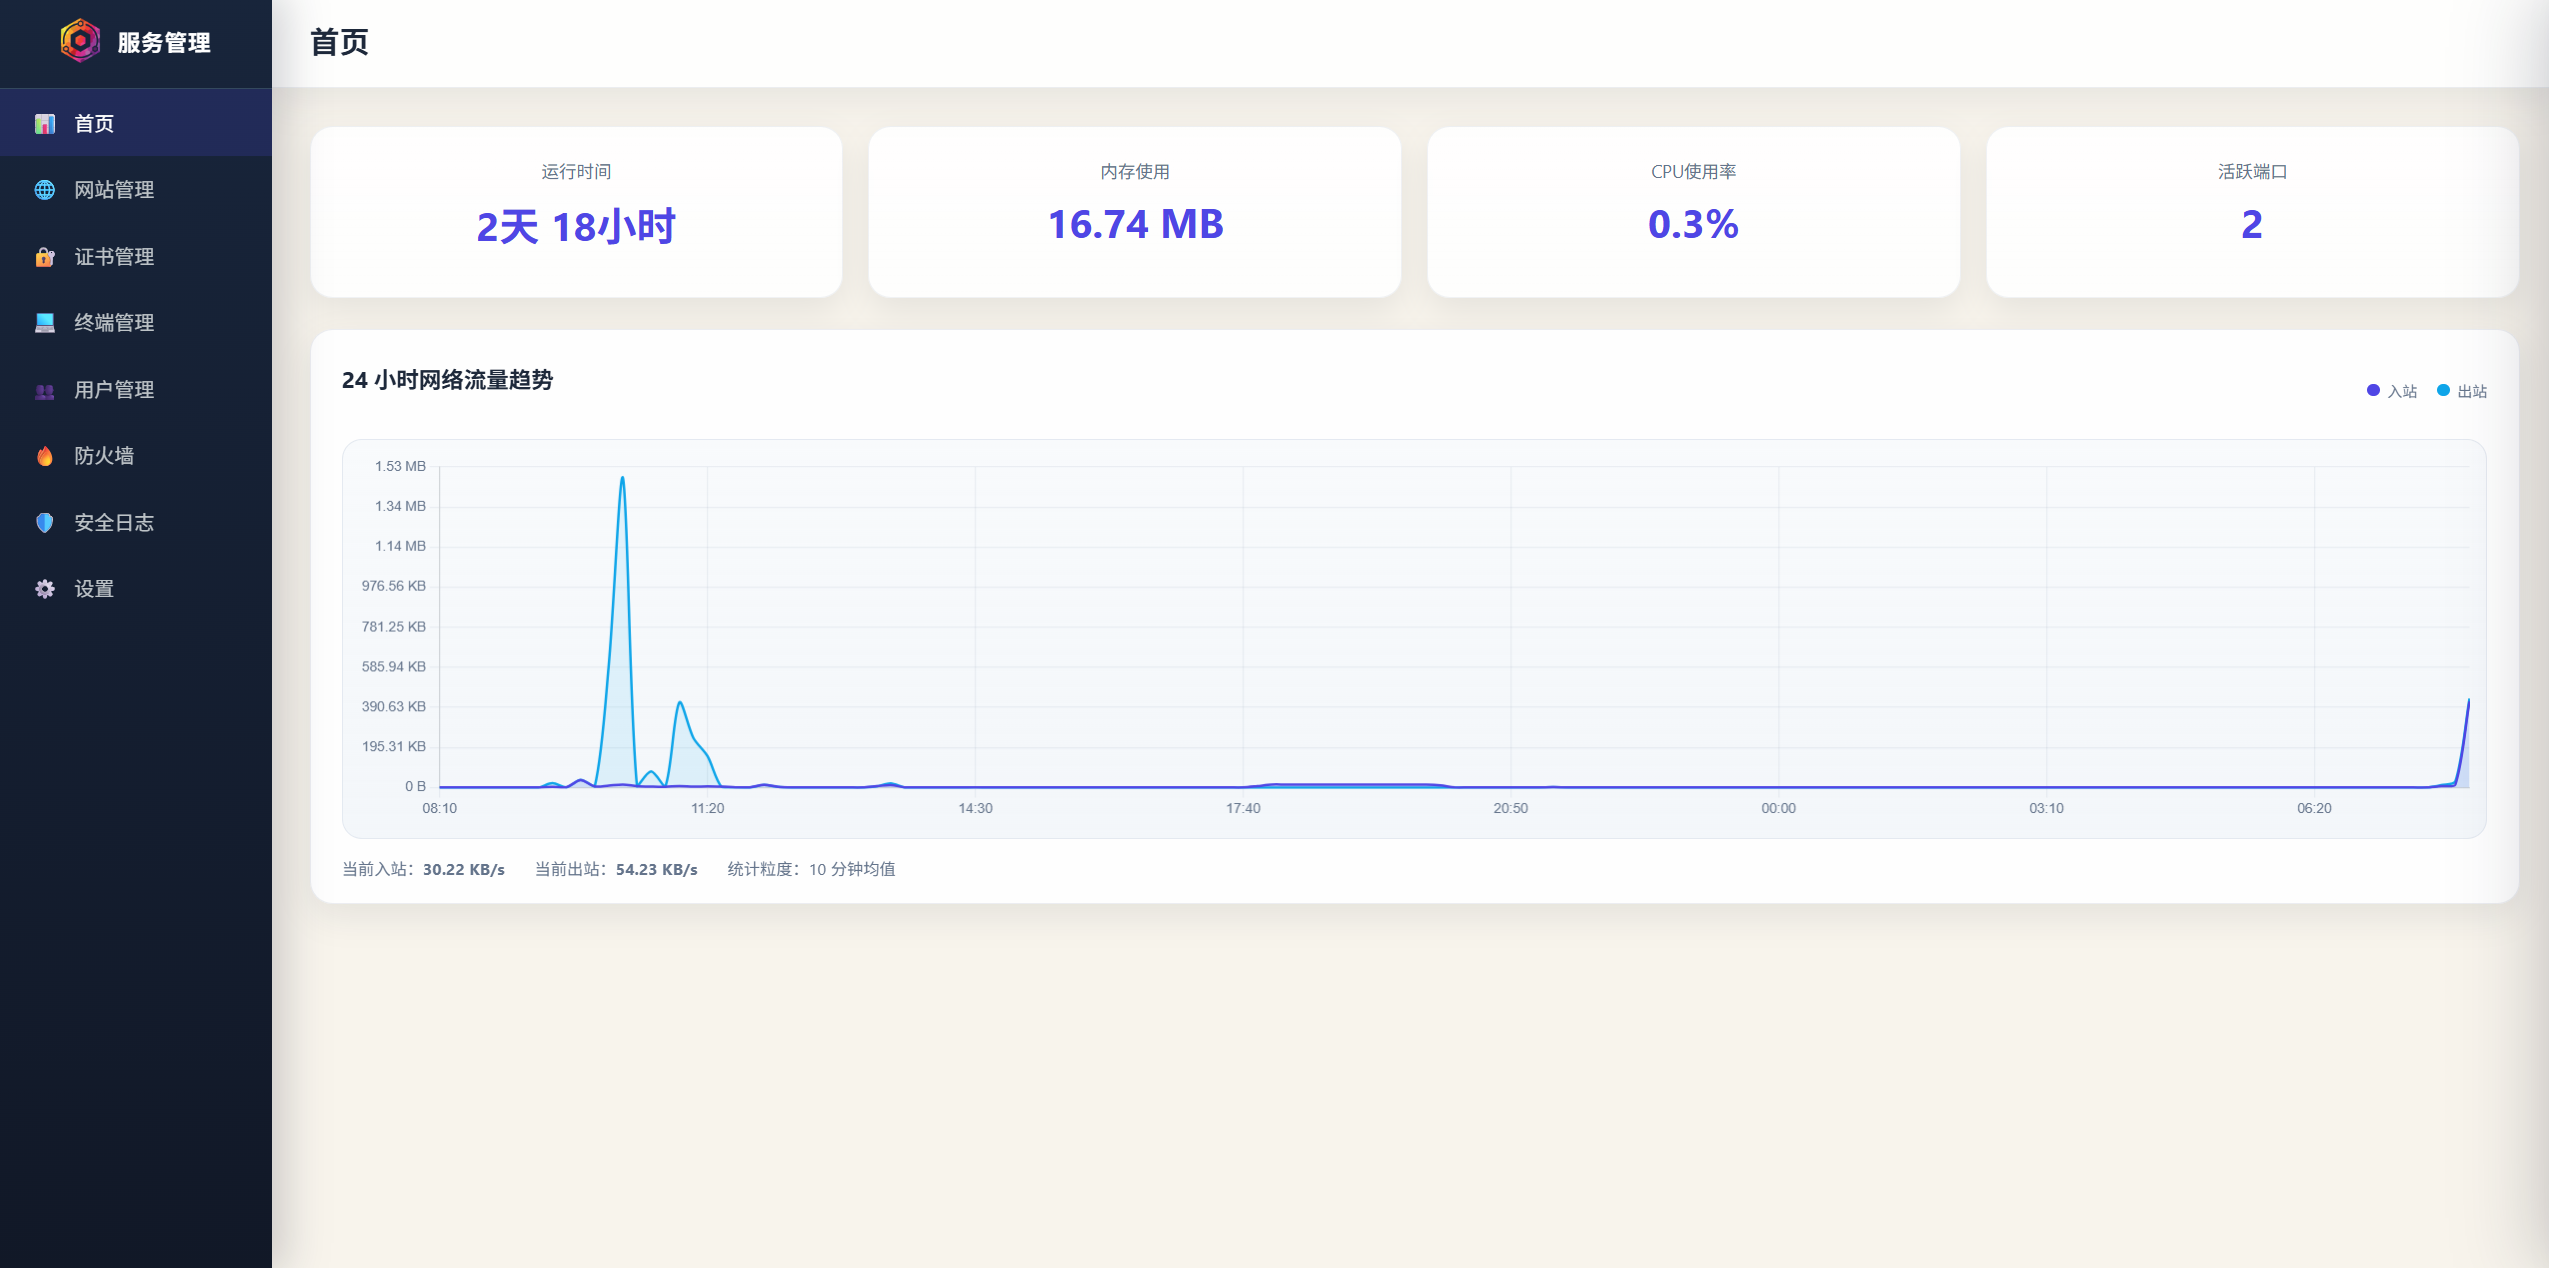The image size is (2549, 1268).
Task: Select the 首页 sidebar menu entry
Action: (x=94, y=124)
